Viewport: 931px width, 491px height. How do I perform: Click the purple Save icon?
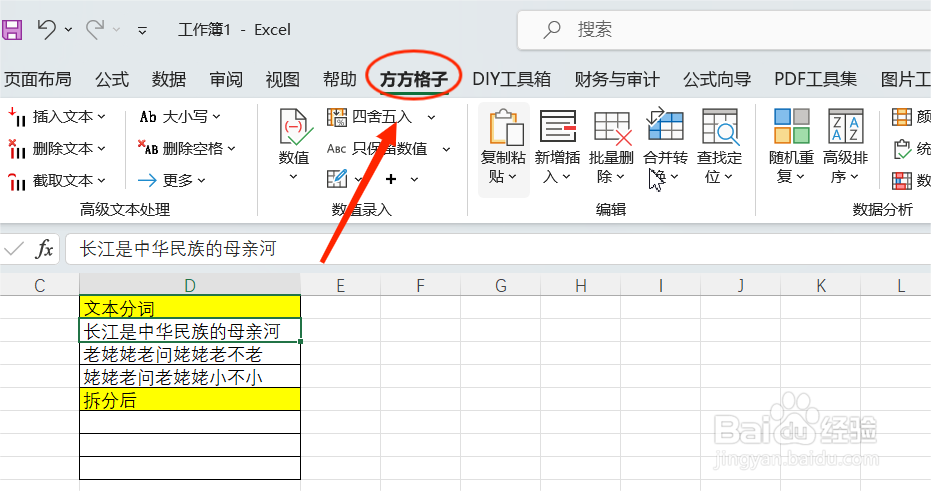(x=12, y=29)
